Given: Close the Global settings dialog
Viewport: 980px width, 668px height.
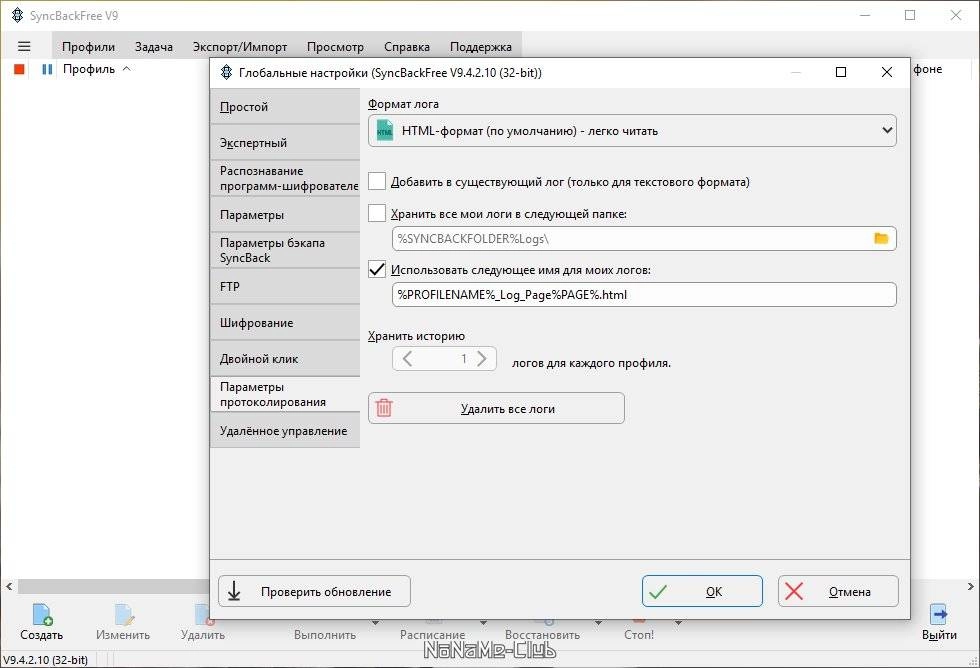Looking at the screenshot, I should 886,72.
